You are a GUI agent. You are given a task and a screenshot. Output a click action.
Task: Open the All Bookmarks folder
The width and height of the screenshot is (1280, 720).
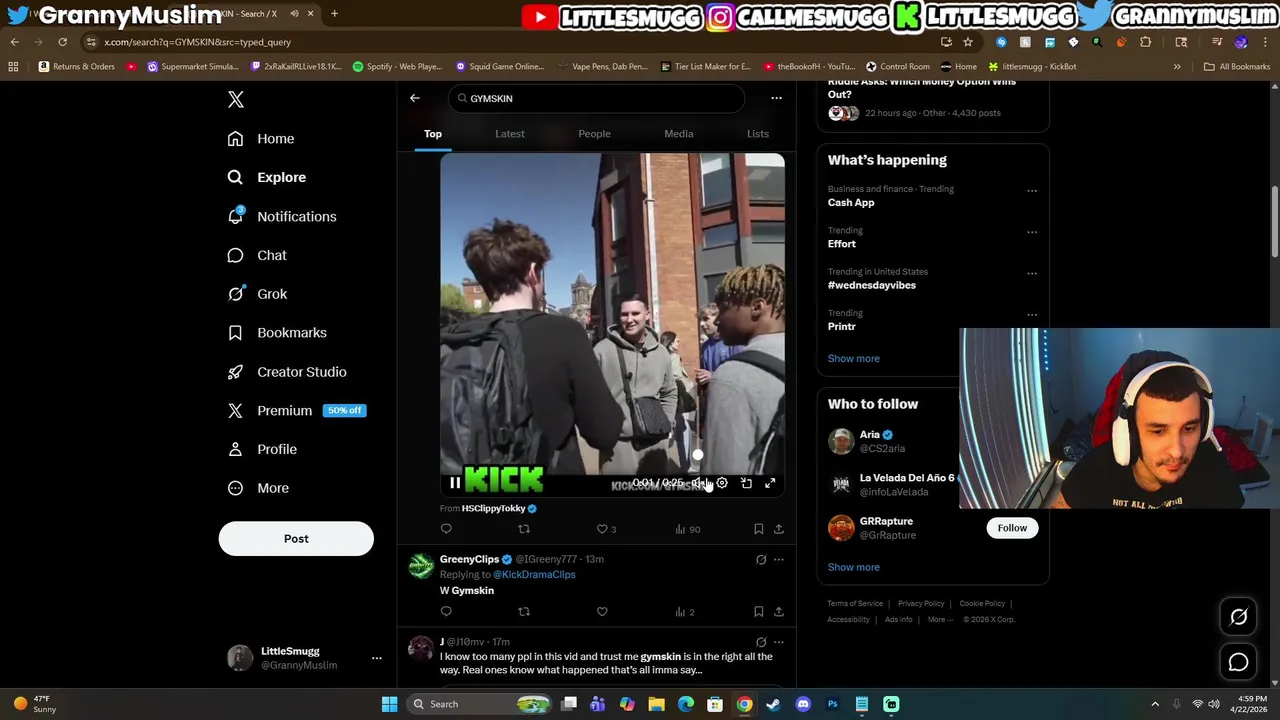pos(1237,67)
